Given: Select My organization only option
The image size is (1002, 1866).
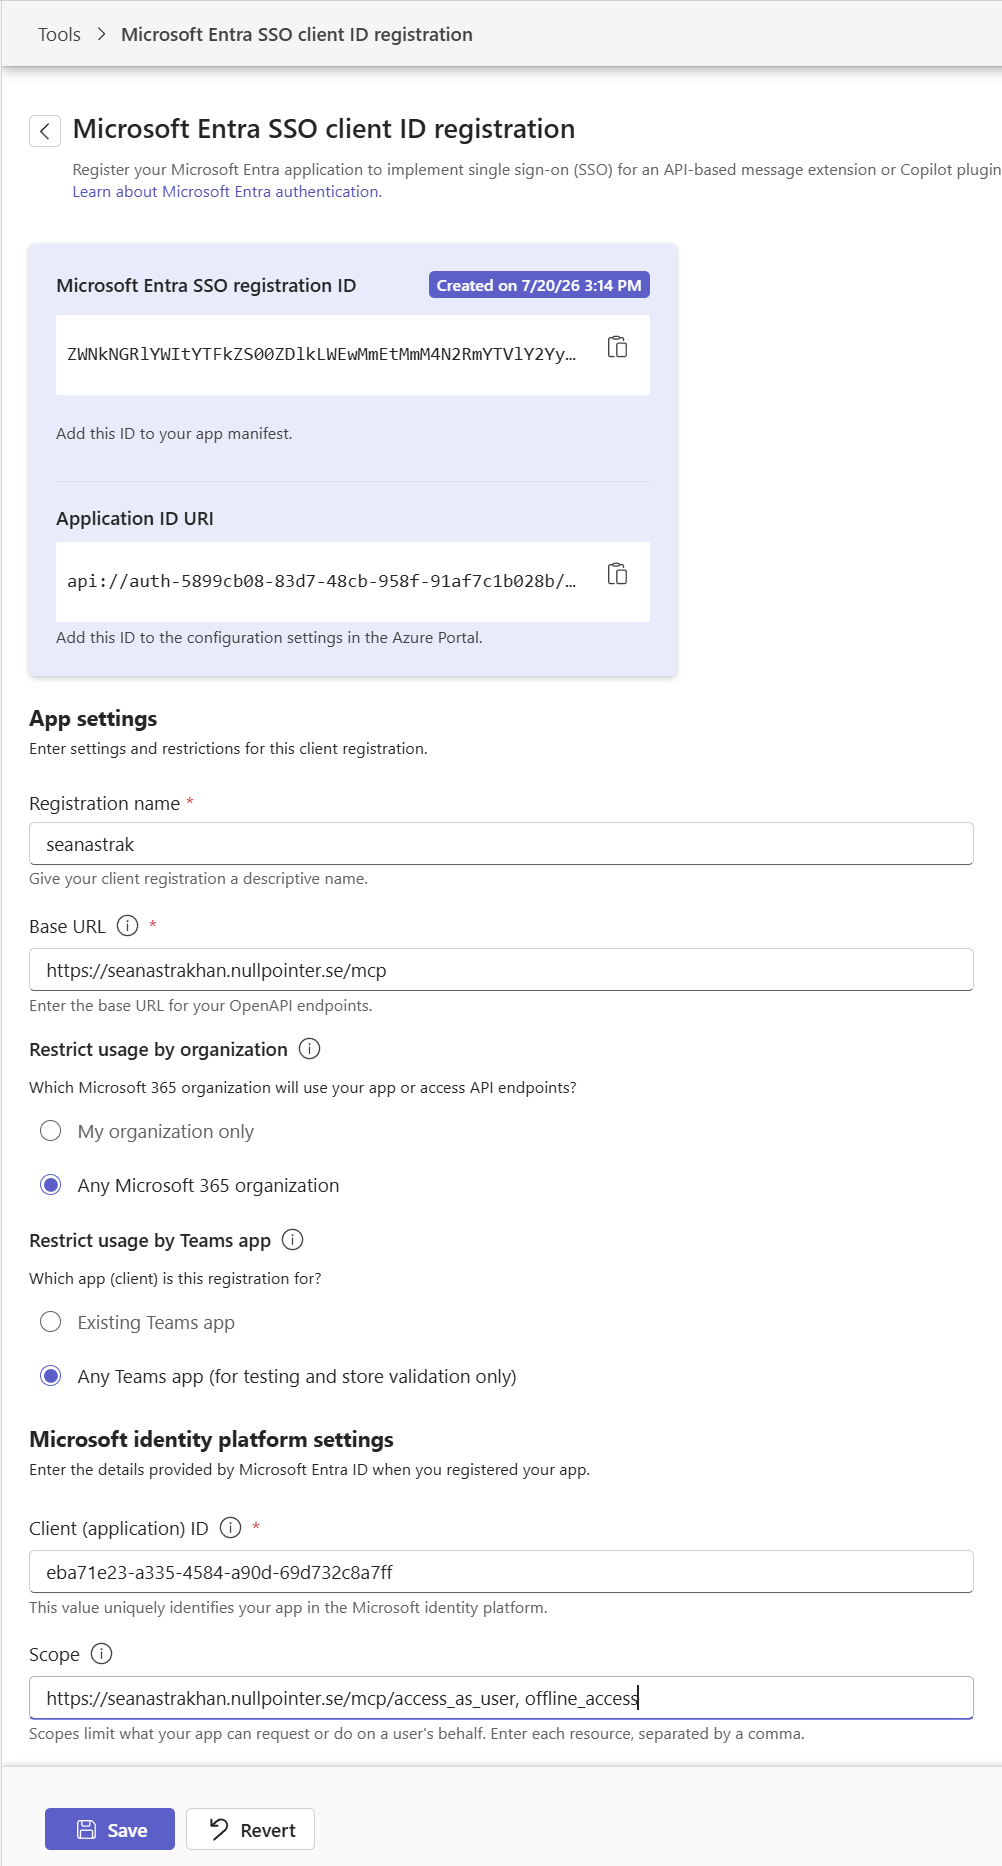Looking at the screenshot, I should tap(51, 1131).
